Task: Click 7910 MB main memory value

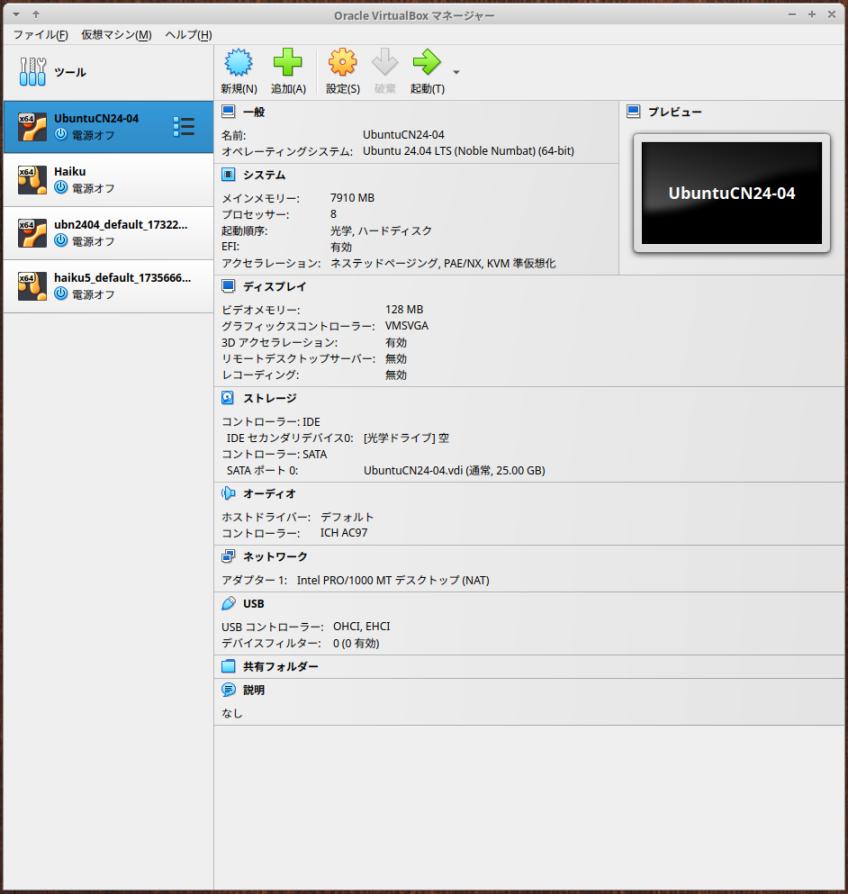Action: tap(352, 198)
